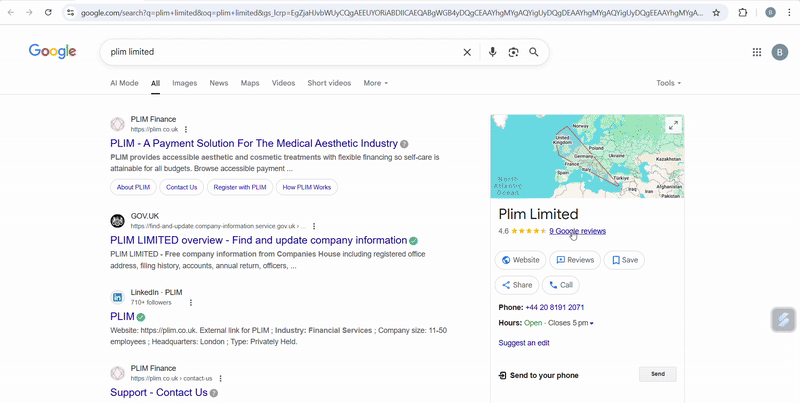Click the PLIM Finance favicon of first result
Image resolution: width=800 pixels, height=403 pixels.
click(117, 124)
